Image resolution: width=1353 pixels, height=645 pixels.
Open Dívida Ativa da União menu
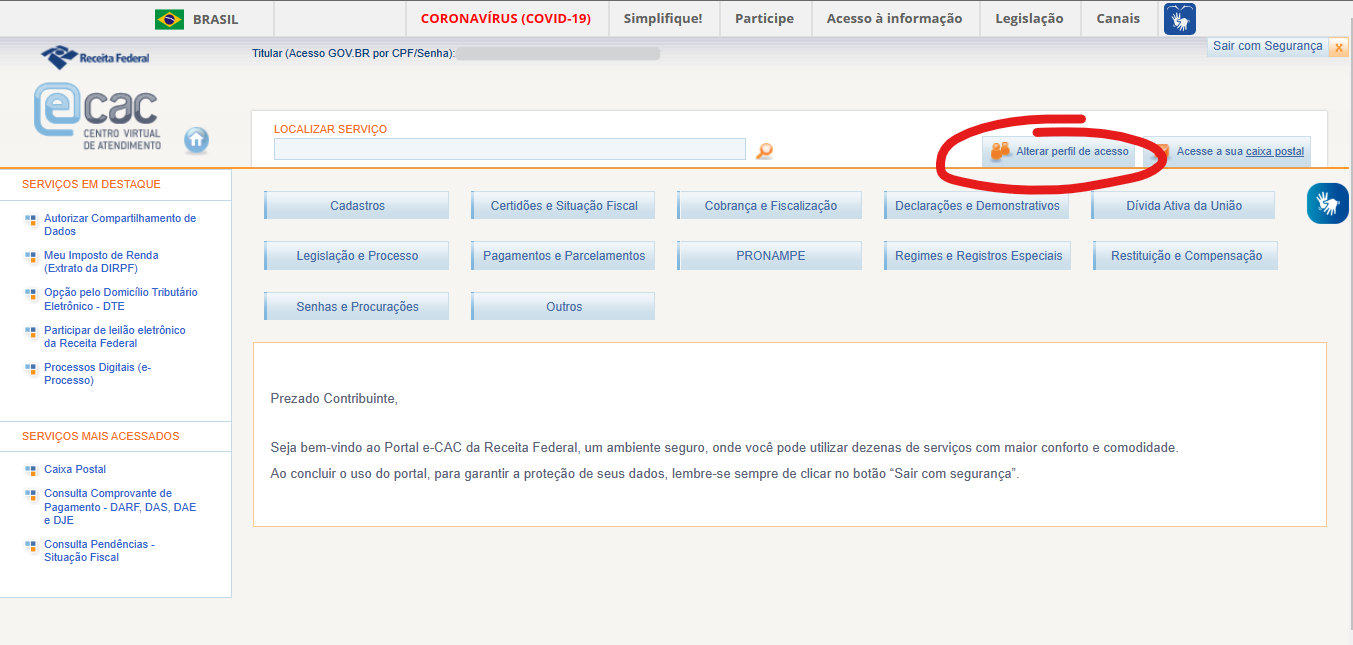[x=1184, y=205]
